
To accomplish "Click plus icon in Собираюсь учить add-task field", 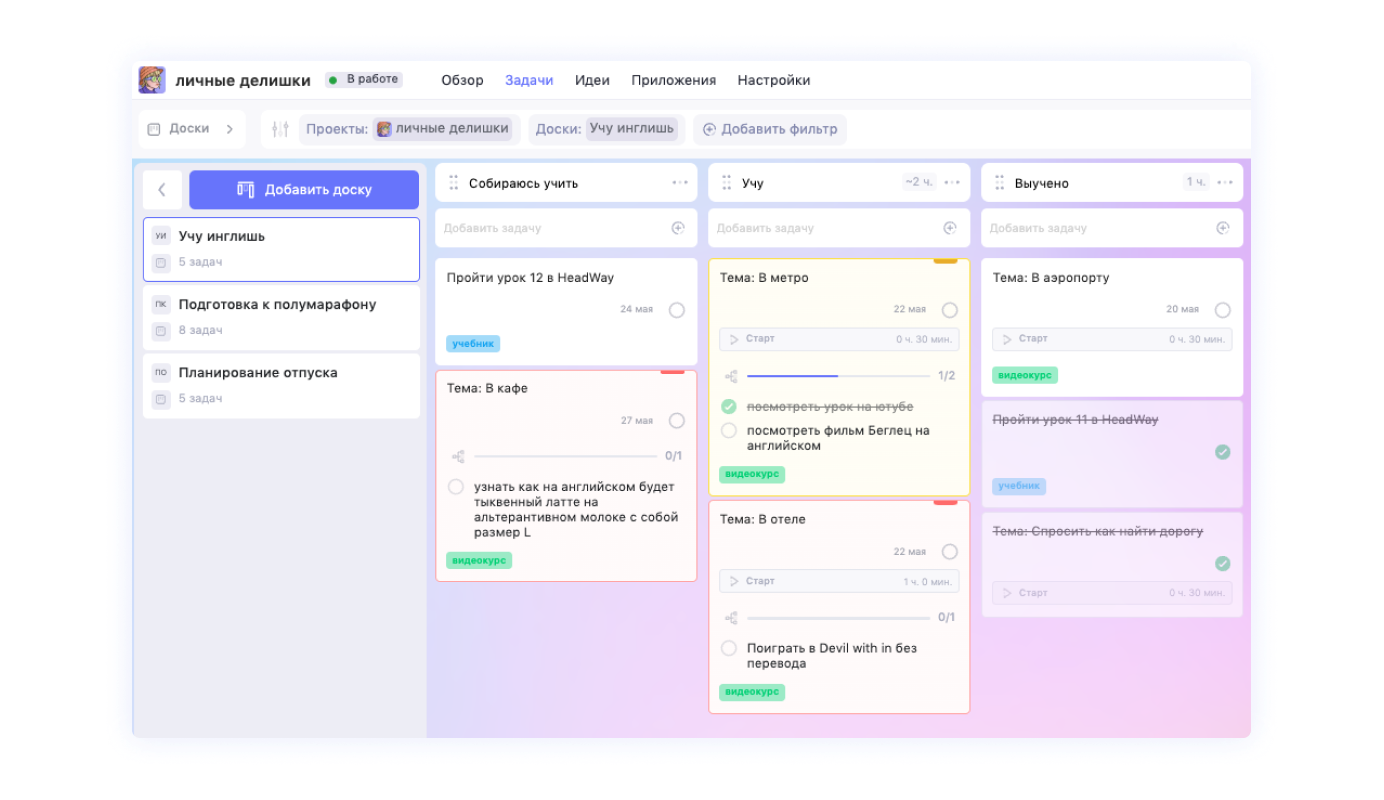I will [x=678, y=228].
